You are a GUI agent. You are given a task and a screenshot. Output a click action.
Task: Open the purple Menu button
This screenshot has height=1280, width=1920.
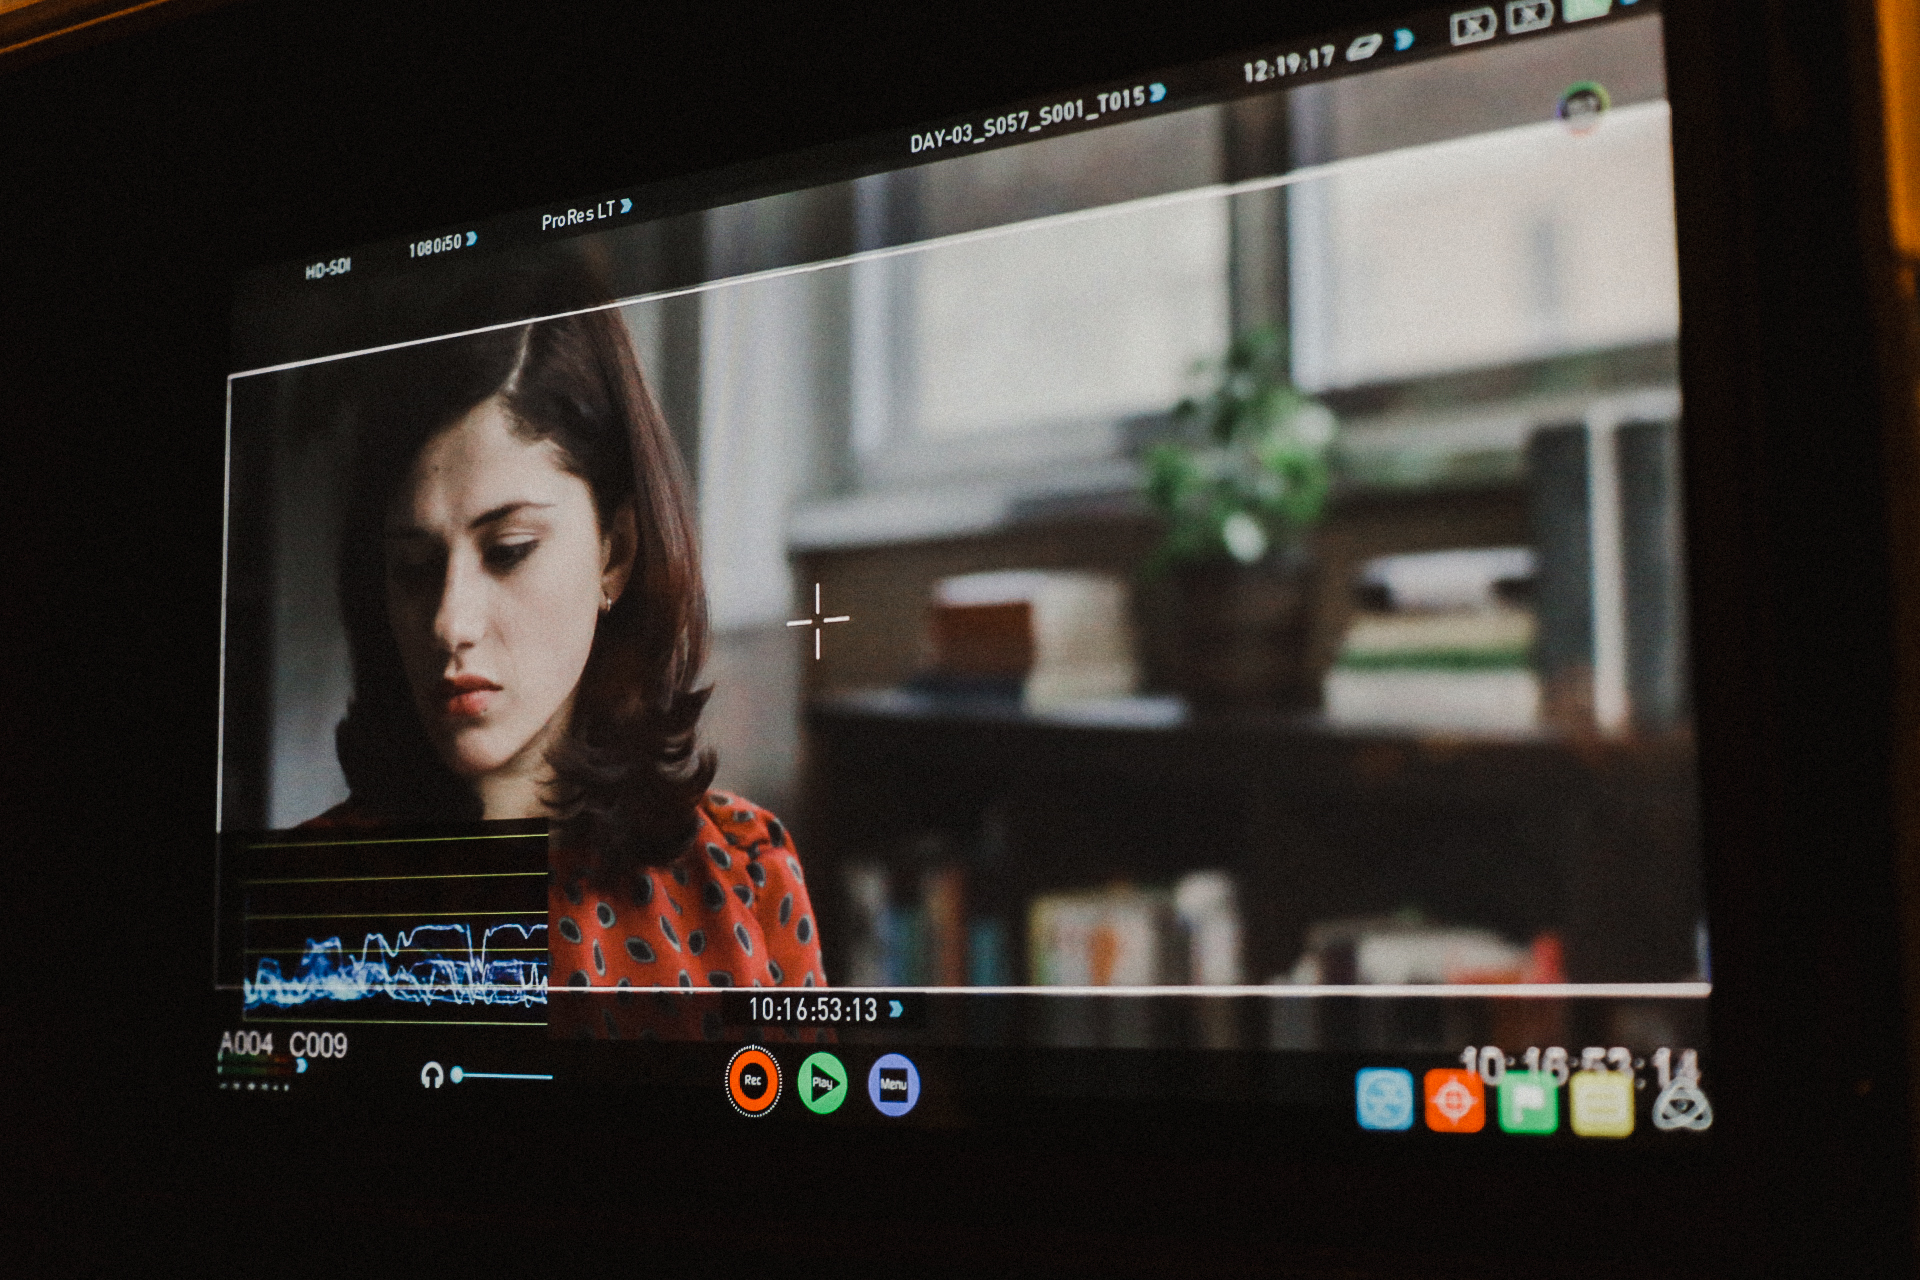tap(893, 1085)
